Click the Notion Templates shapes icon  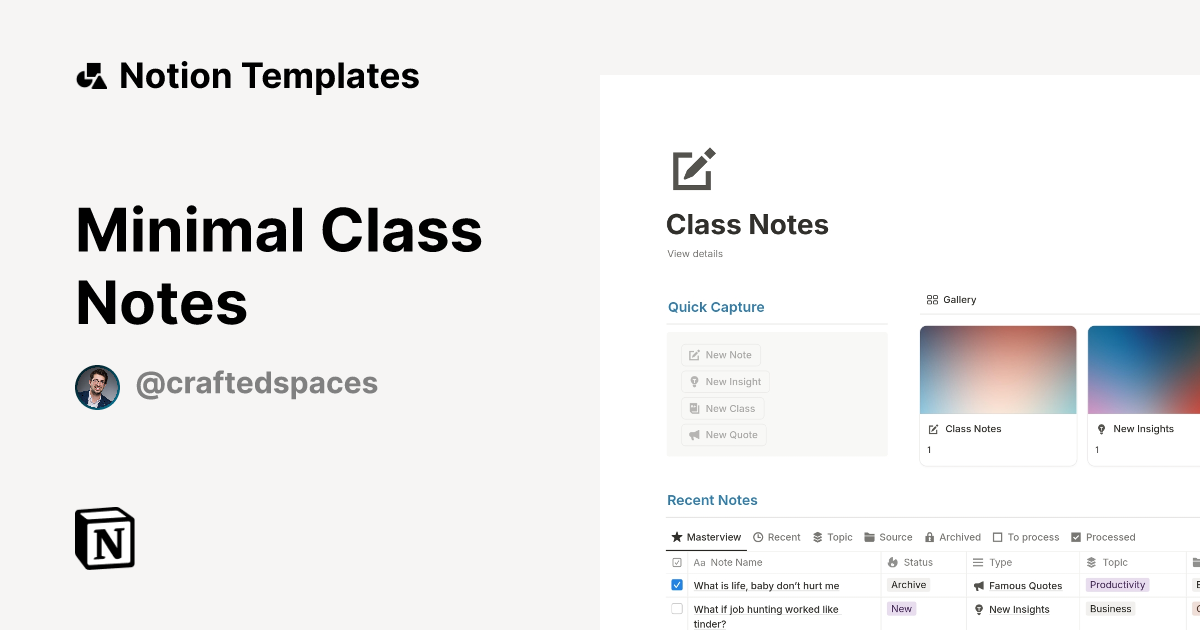(91, 76)
